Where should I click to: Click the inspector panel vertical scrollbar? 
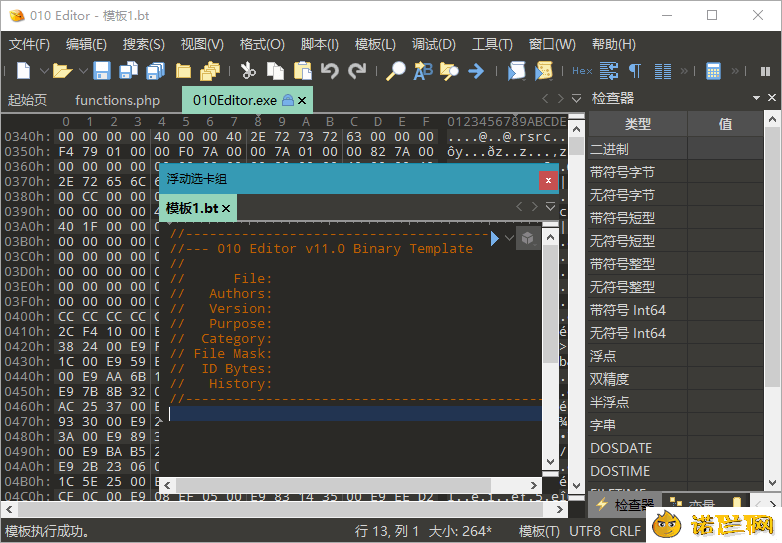[x=772, y=302]
